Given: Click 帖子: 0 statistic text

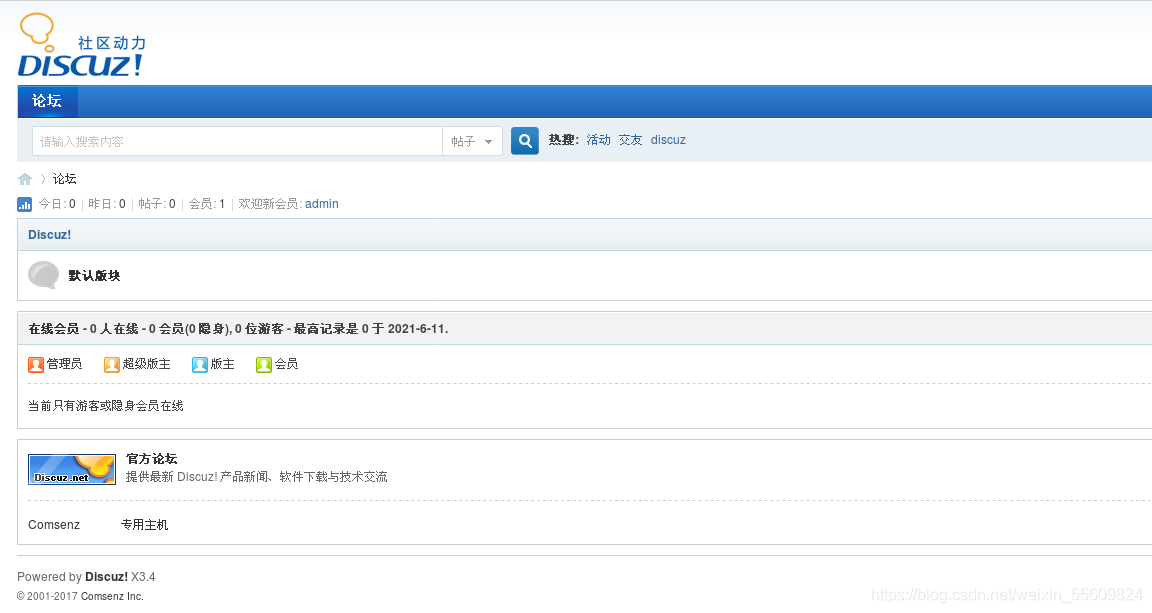Looking at the screenshot, I should 157,204.
